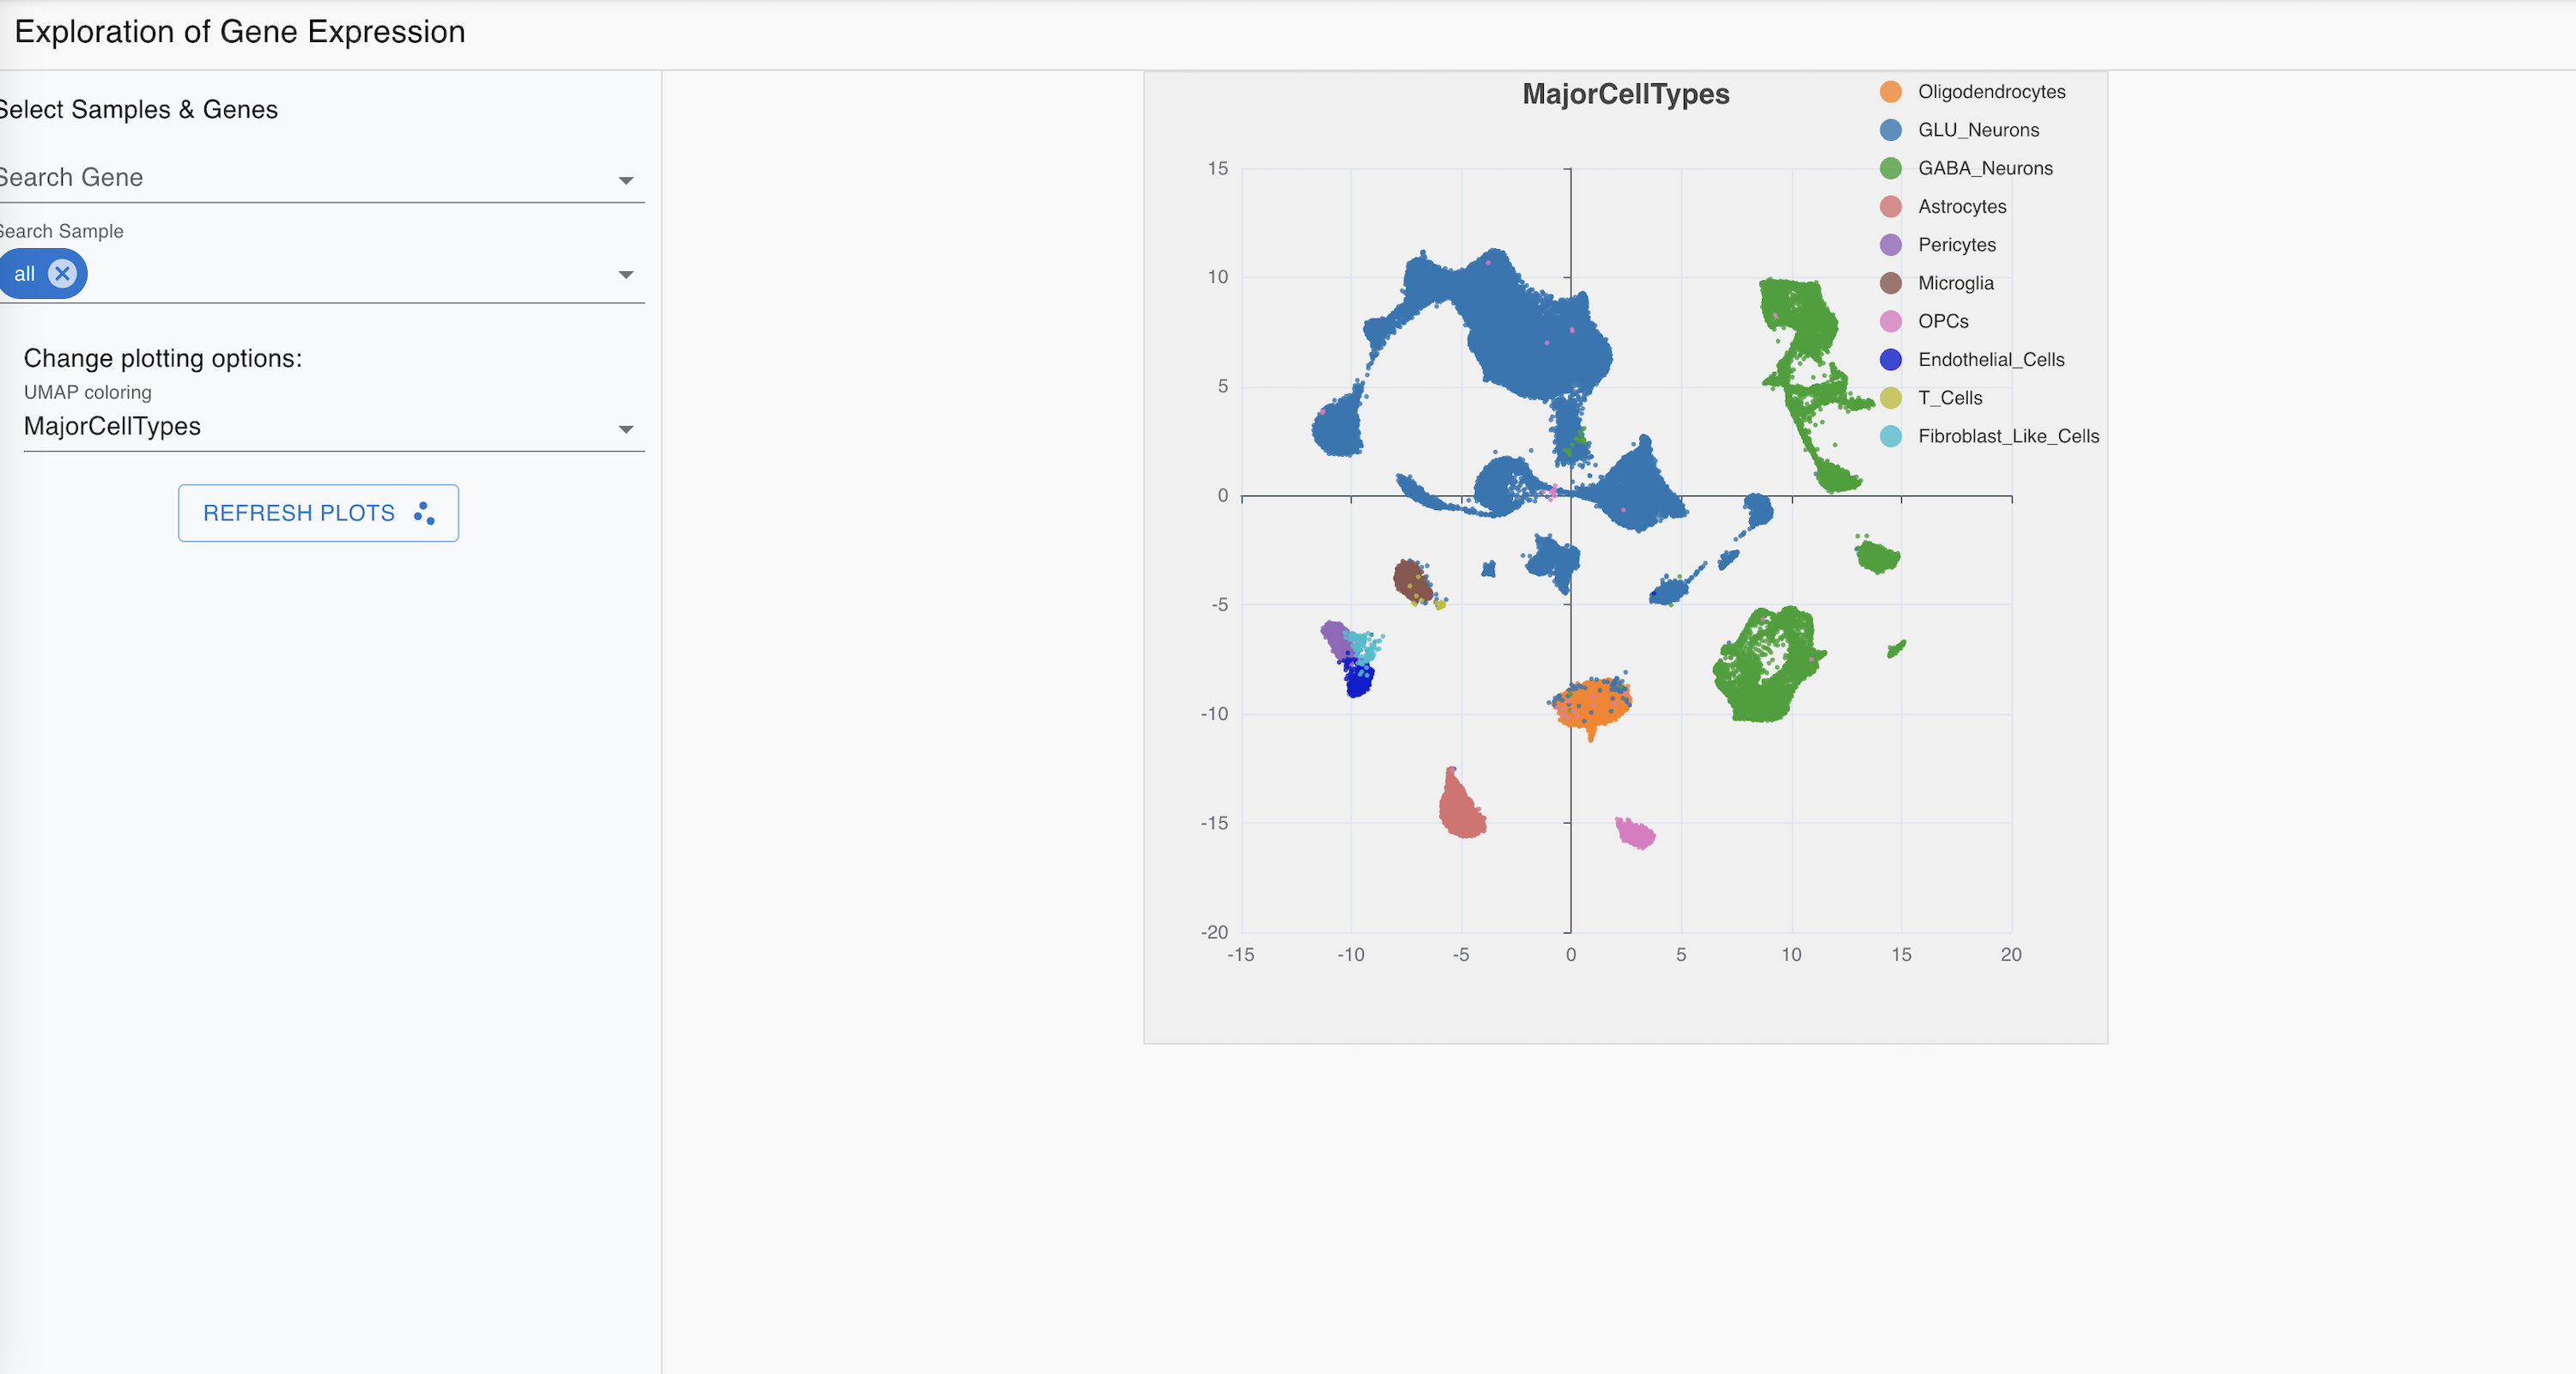Expand the Search Gene dropdown
The width and height of the screenshot is (2576, 1374).
tap(624, 180)
